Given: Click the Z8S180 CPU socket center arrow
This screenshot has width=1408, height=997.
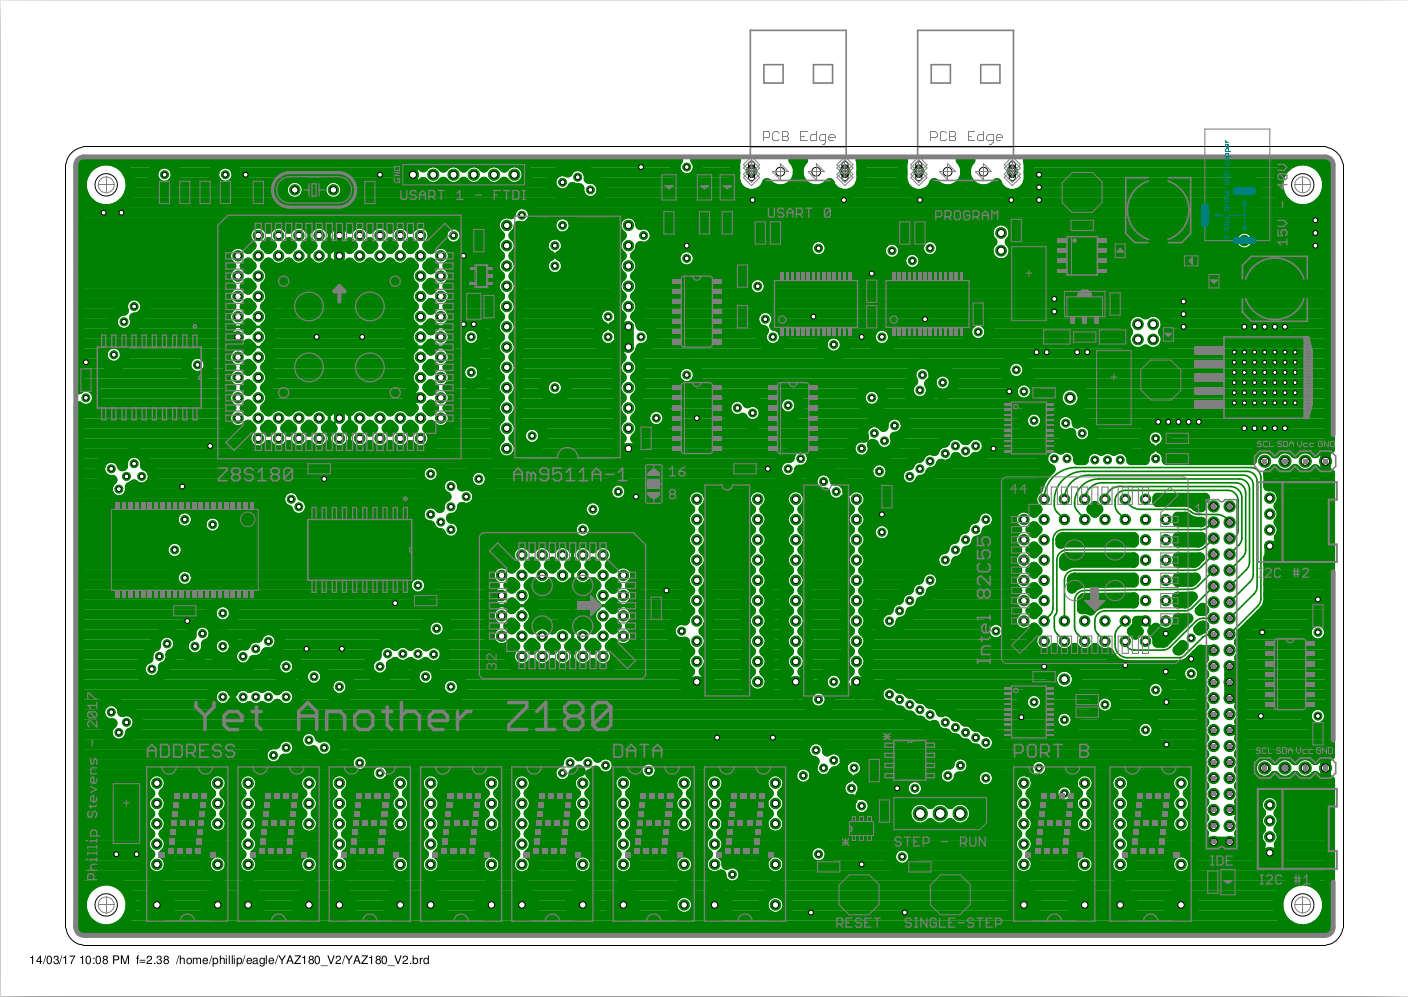Looking at the screenshot, I should coord(339,293).
